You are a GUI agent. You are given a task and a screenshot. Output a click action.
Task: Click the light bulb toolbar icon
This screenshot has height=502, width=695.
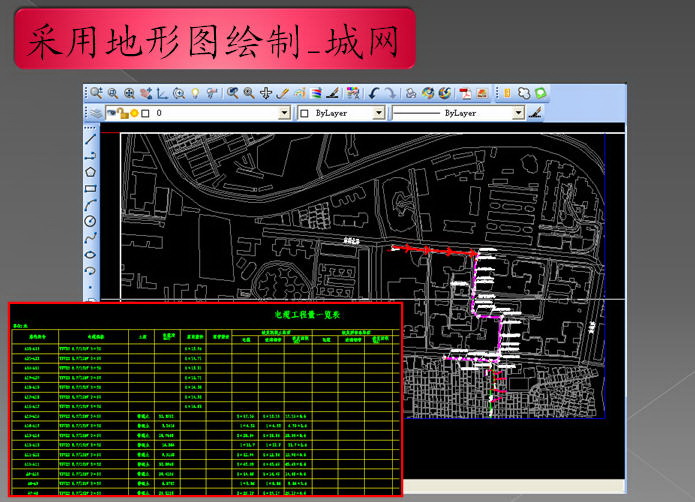[x=195, y=93]
